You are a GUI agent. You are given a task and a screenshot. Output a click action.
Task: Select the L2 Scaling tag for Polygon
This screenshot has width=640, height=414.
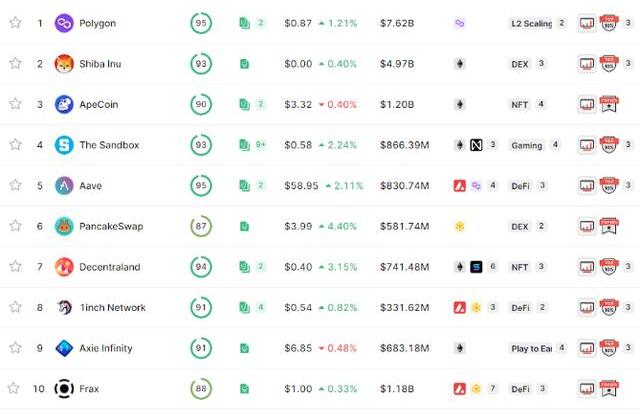[531, 23]
